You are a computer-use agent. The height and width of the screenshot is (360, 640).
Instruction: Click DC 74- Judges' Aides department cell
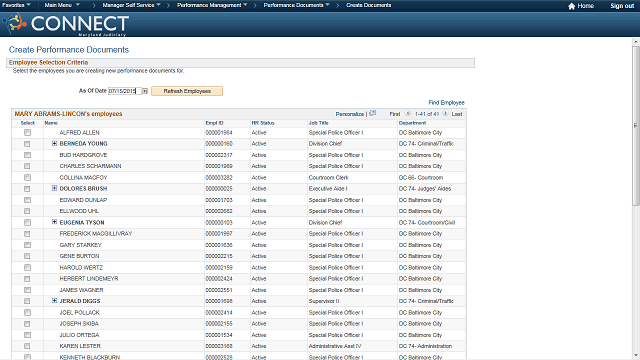(x=425, y=189)
